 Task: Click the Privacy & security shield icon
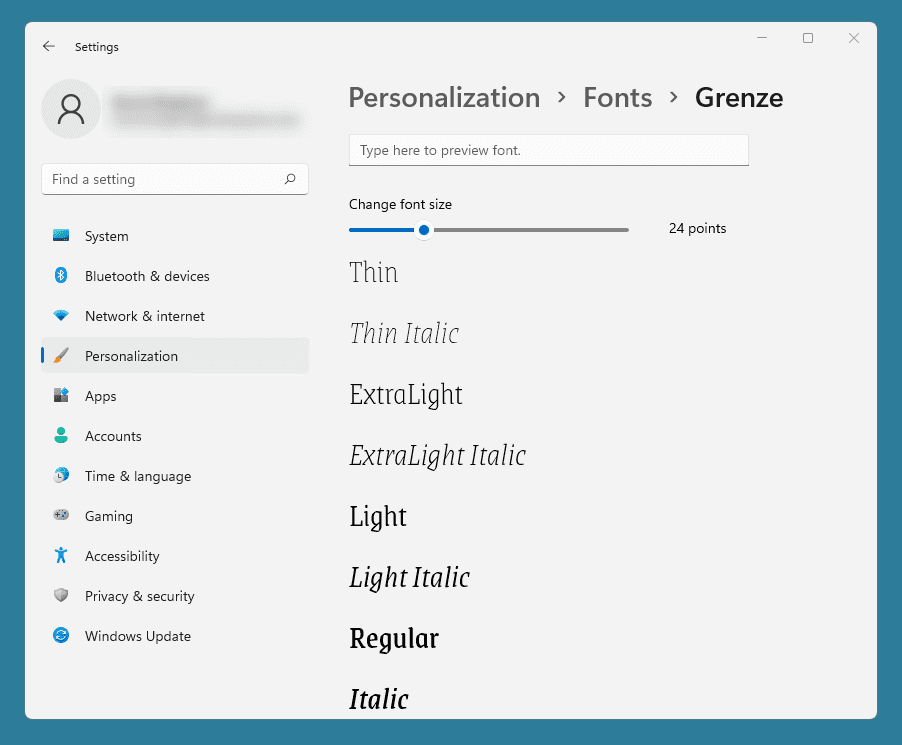pos(62,596)
